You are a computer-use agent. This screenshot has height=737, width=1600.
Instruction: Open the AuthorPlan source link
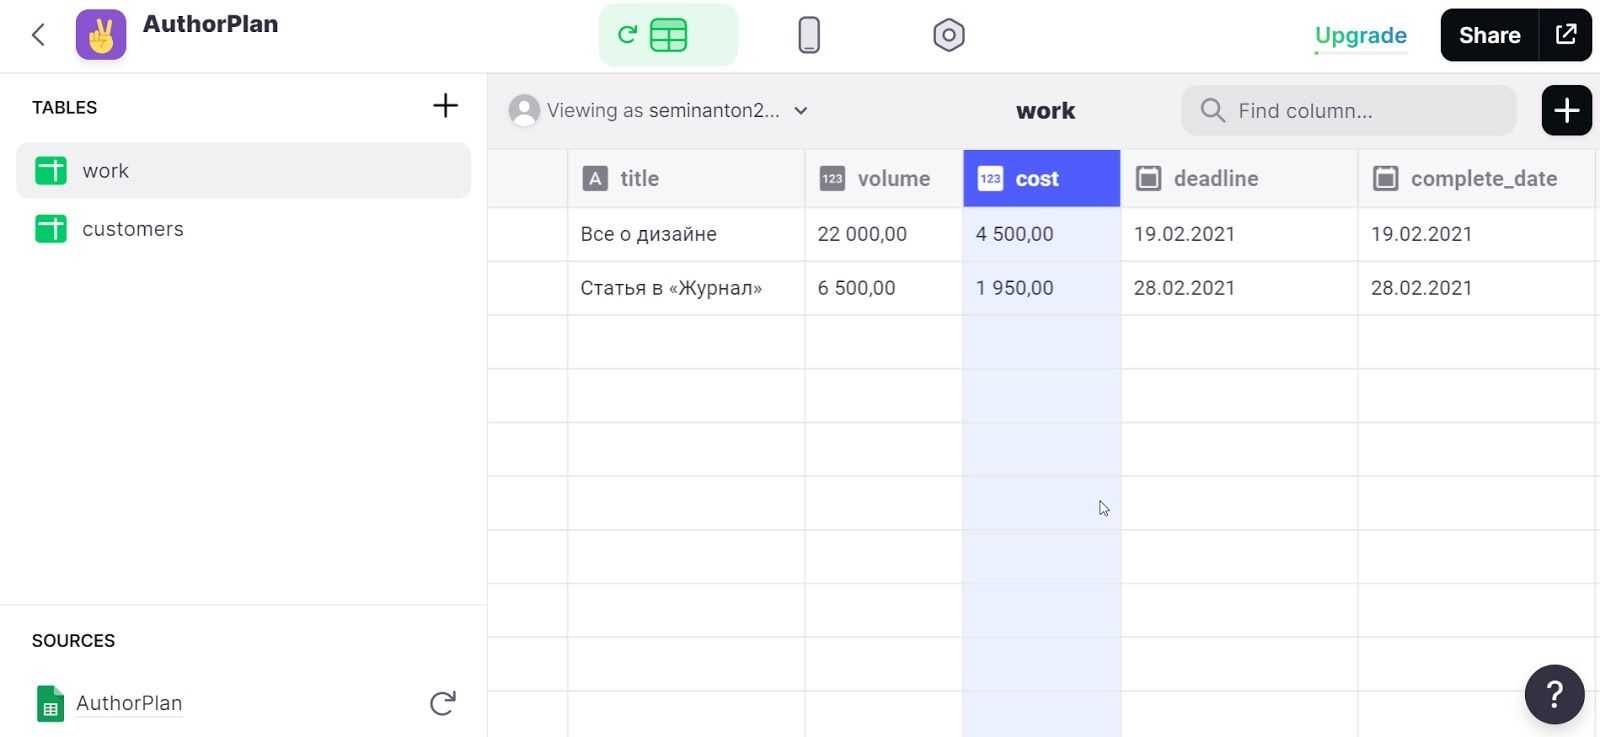(x=129, y=703)
